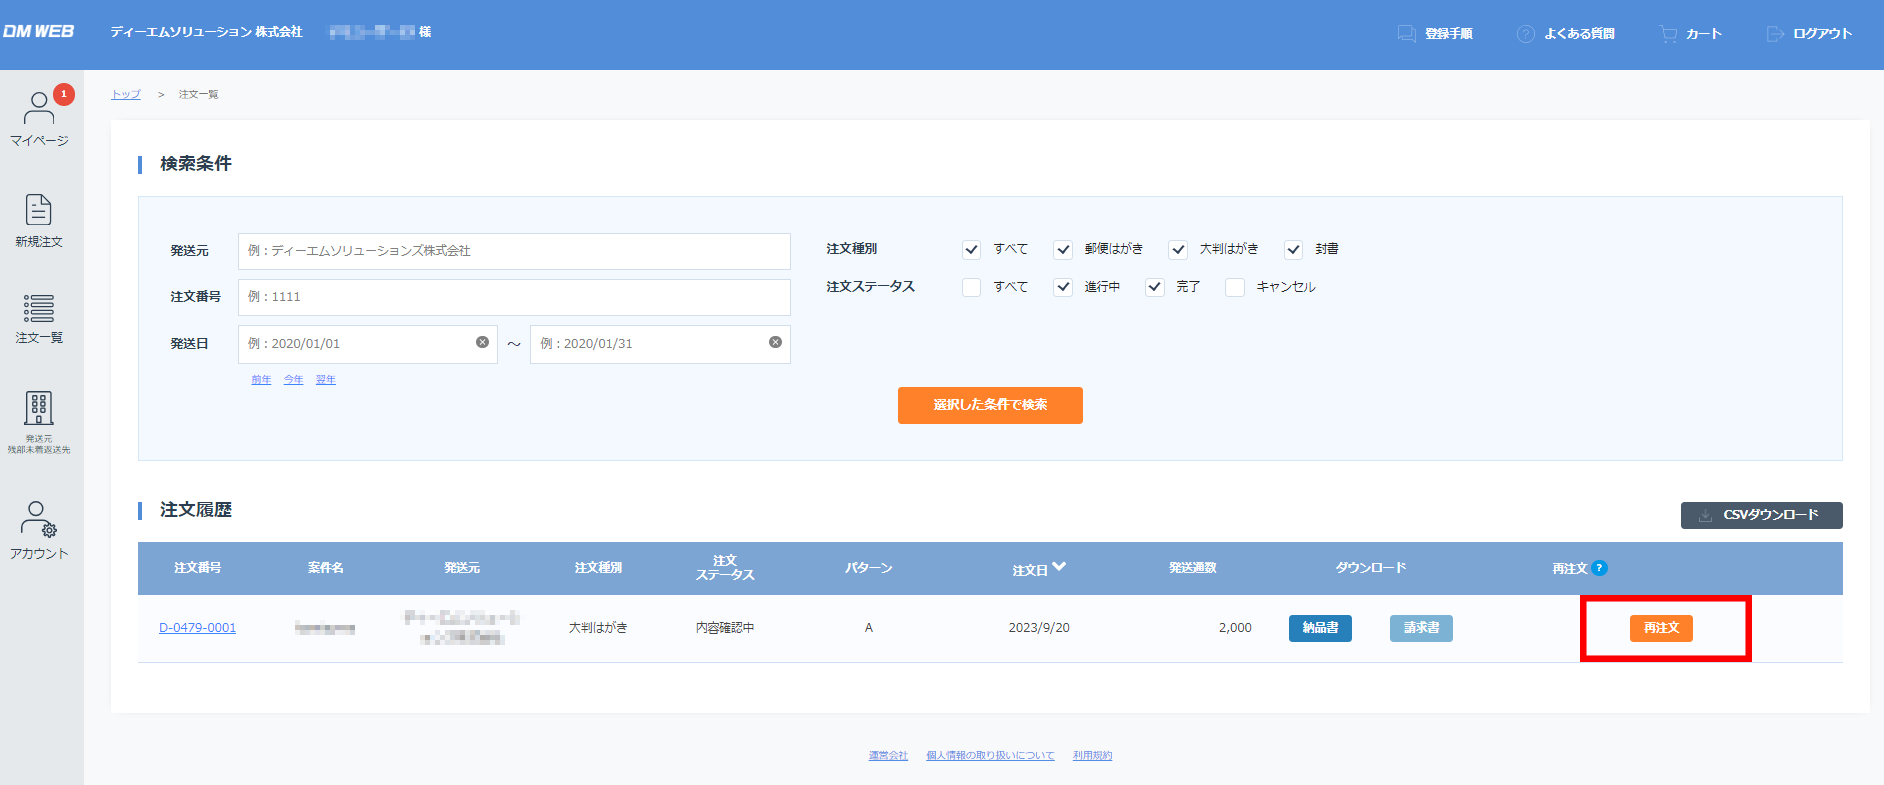Open 利用規約 footer link
The image size is (1884, 785).
1092,756
